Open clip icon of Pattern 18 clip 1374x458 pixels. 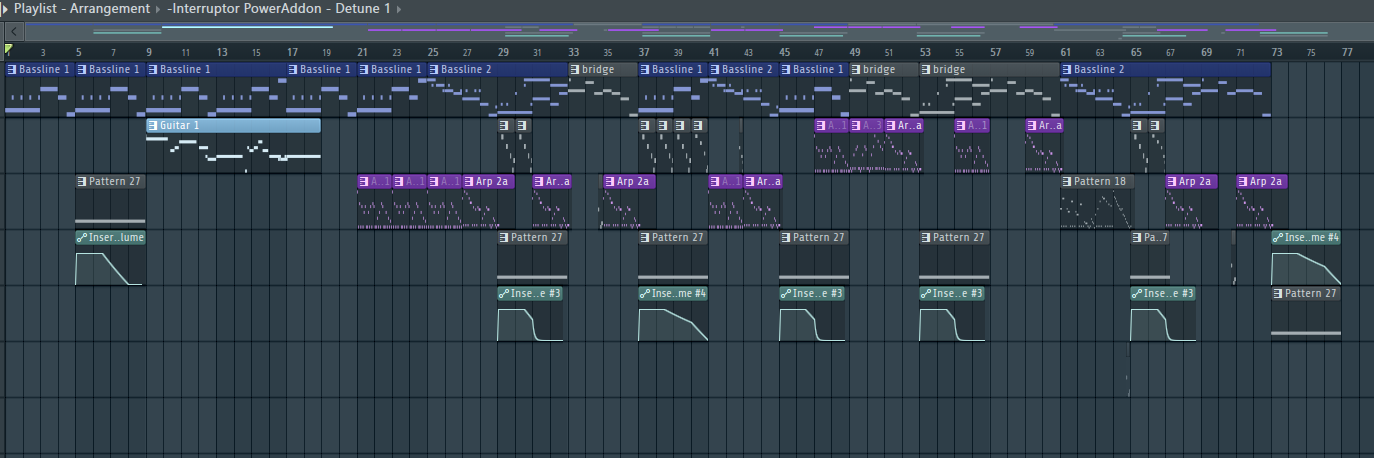[x=1068, y=182]
